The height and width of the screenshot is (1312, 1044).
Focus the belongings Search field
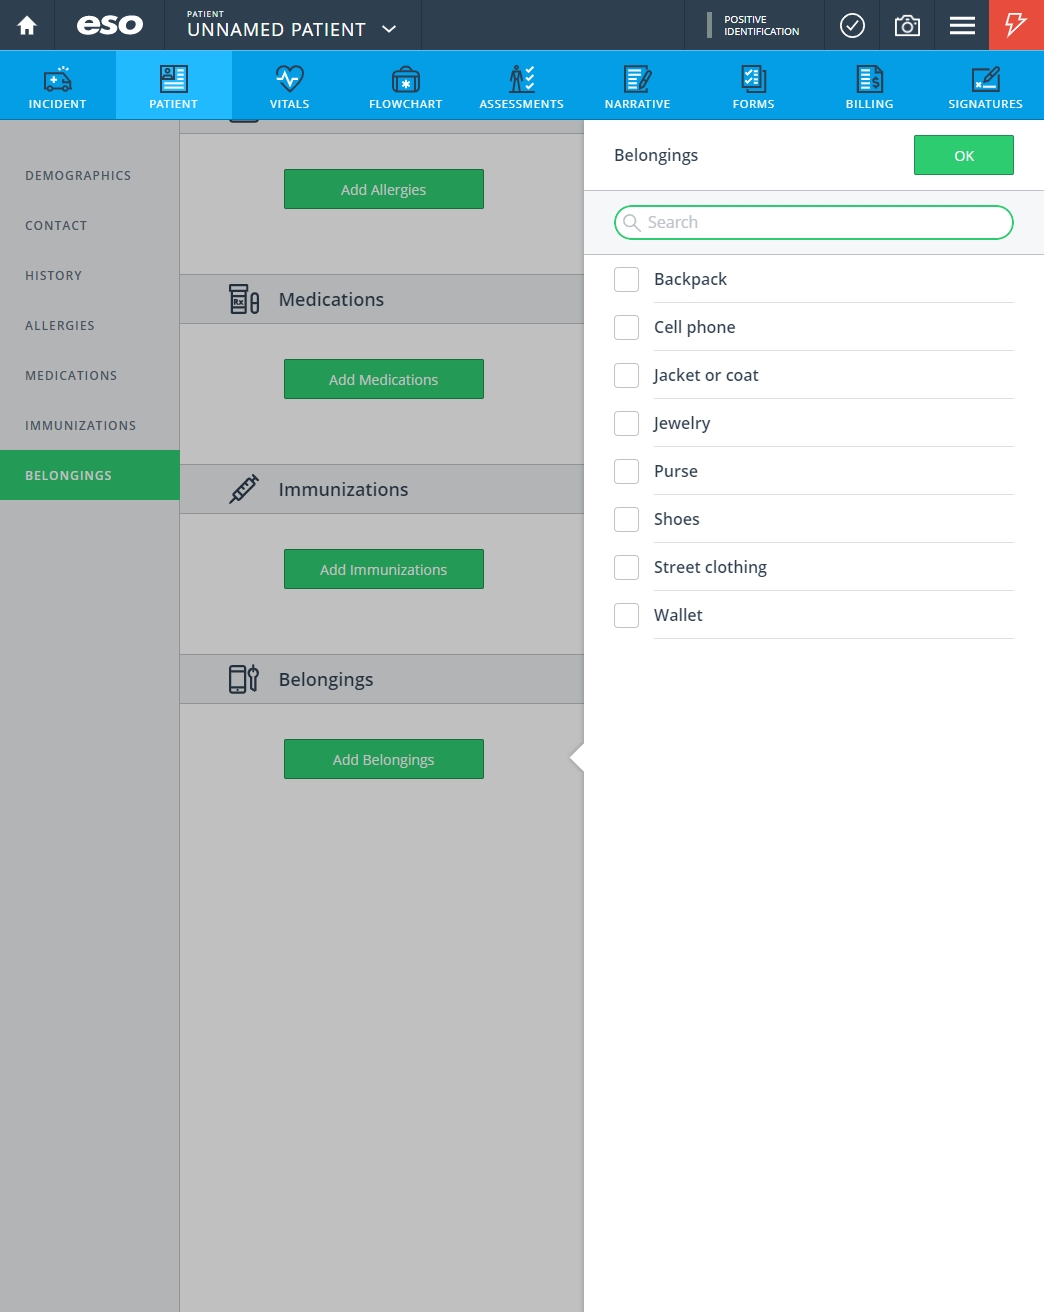pos(814,222)
